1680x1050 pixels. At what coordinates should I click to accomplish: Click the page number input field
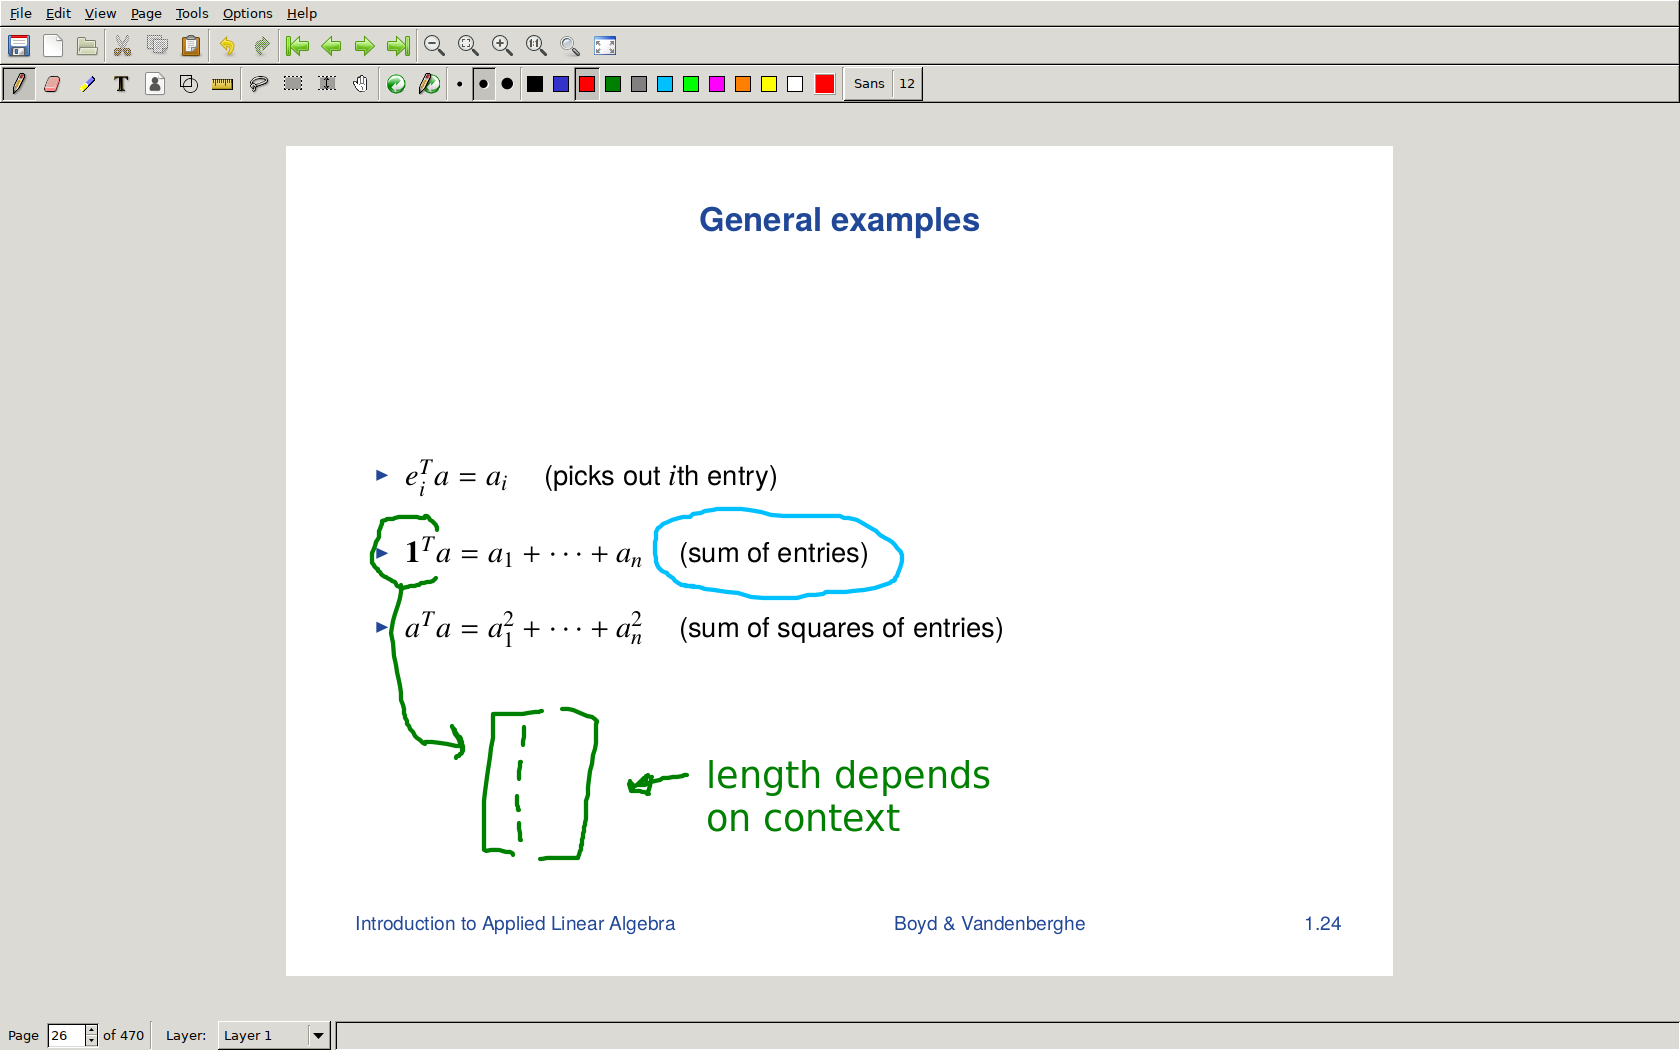66,1035
